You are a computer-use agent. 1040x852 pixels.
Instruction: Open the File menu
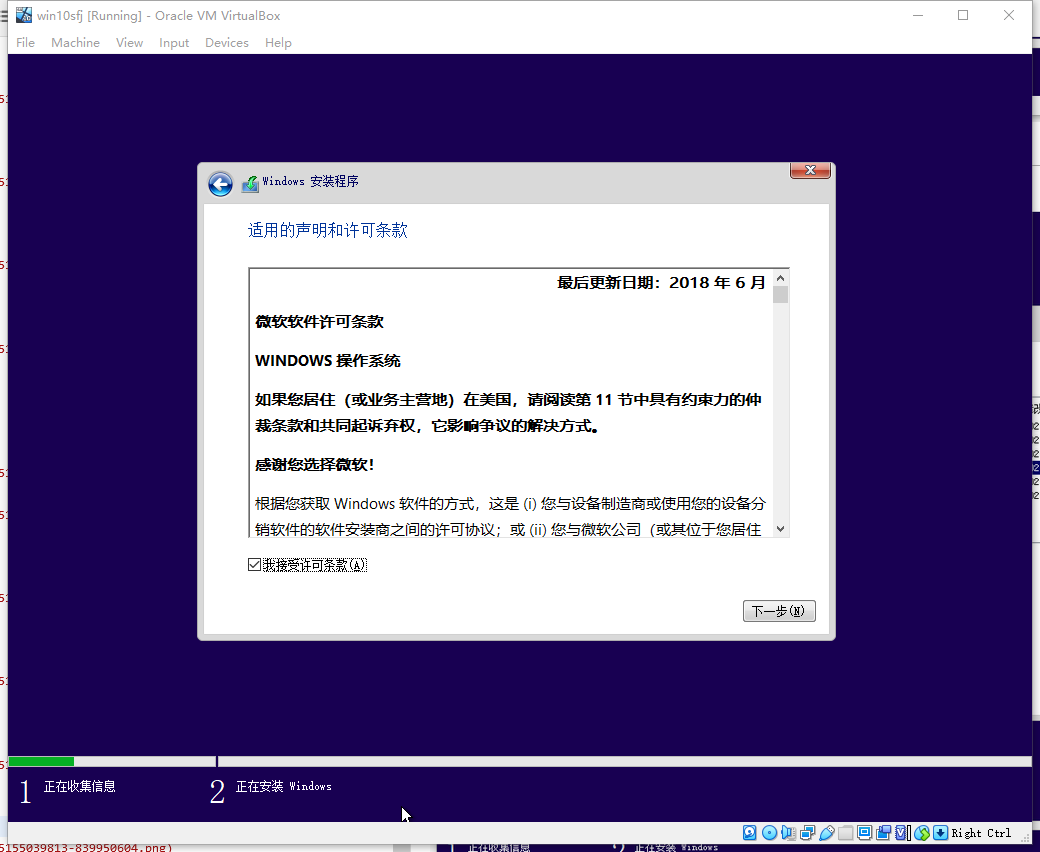(25, 42)
